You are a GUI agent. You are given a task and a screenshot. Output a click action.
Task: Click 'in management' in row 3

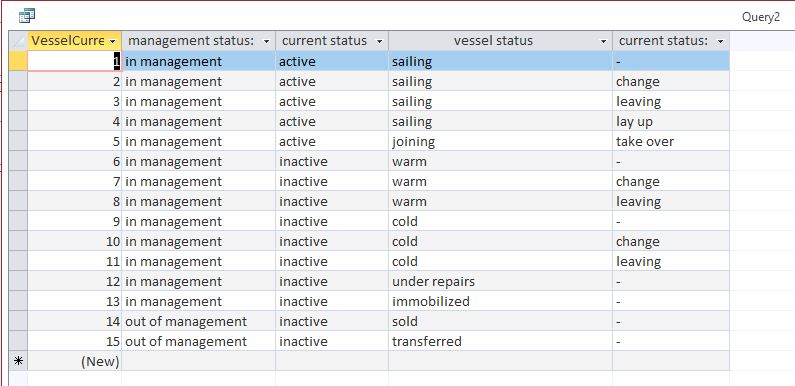coord(173,101)
